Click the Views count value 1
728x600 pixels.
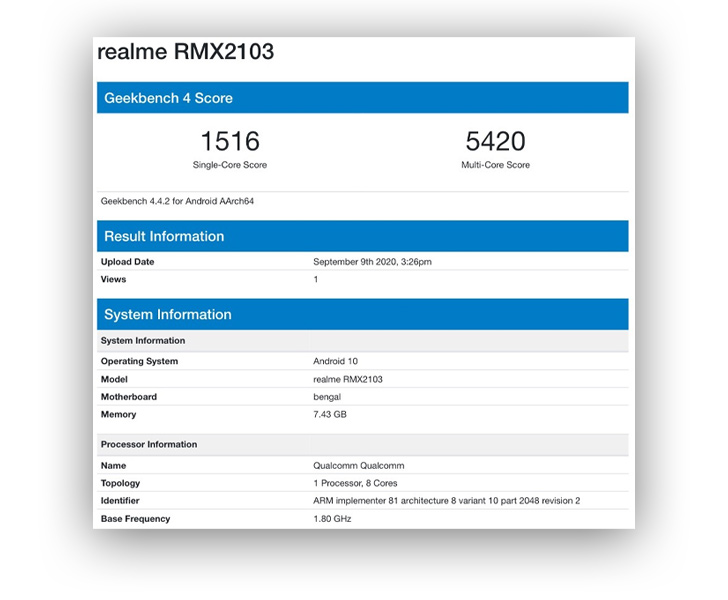(x=316, y=279)
